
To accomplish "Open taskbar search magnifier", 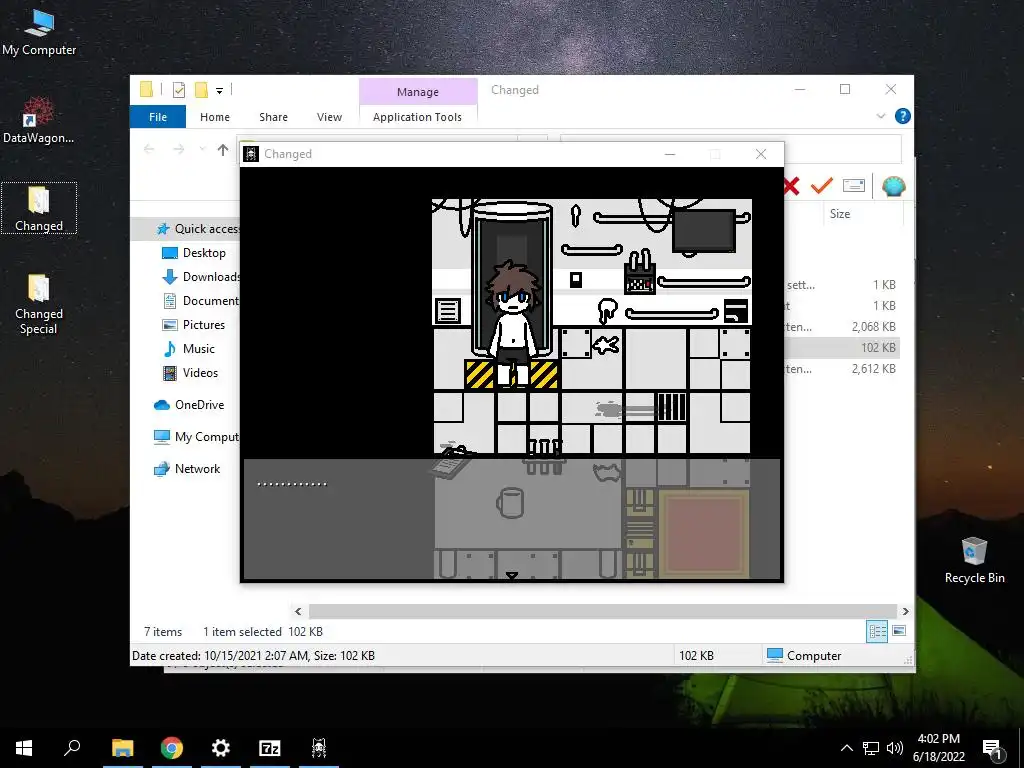I will tap(72, 748).
